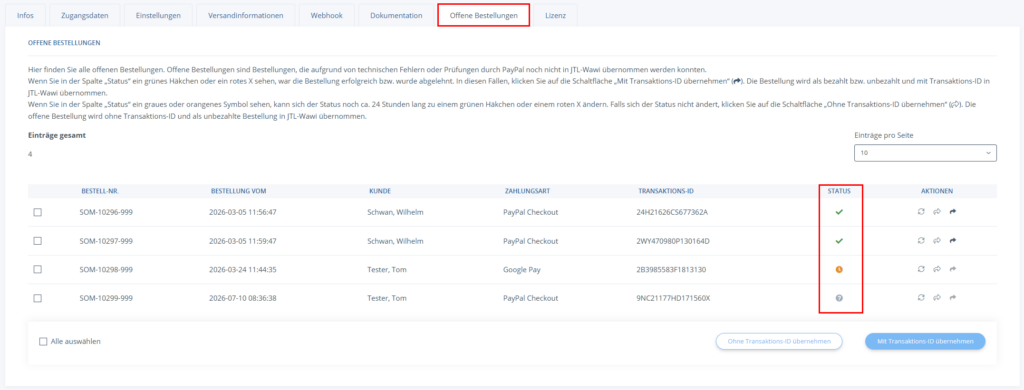Click green checkmark status of SOM-10296-999

pyautogui.click(x=839, y=212)
